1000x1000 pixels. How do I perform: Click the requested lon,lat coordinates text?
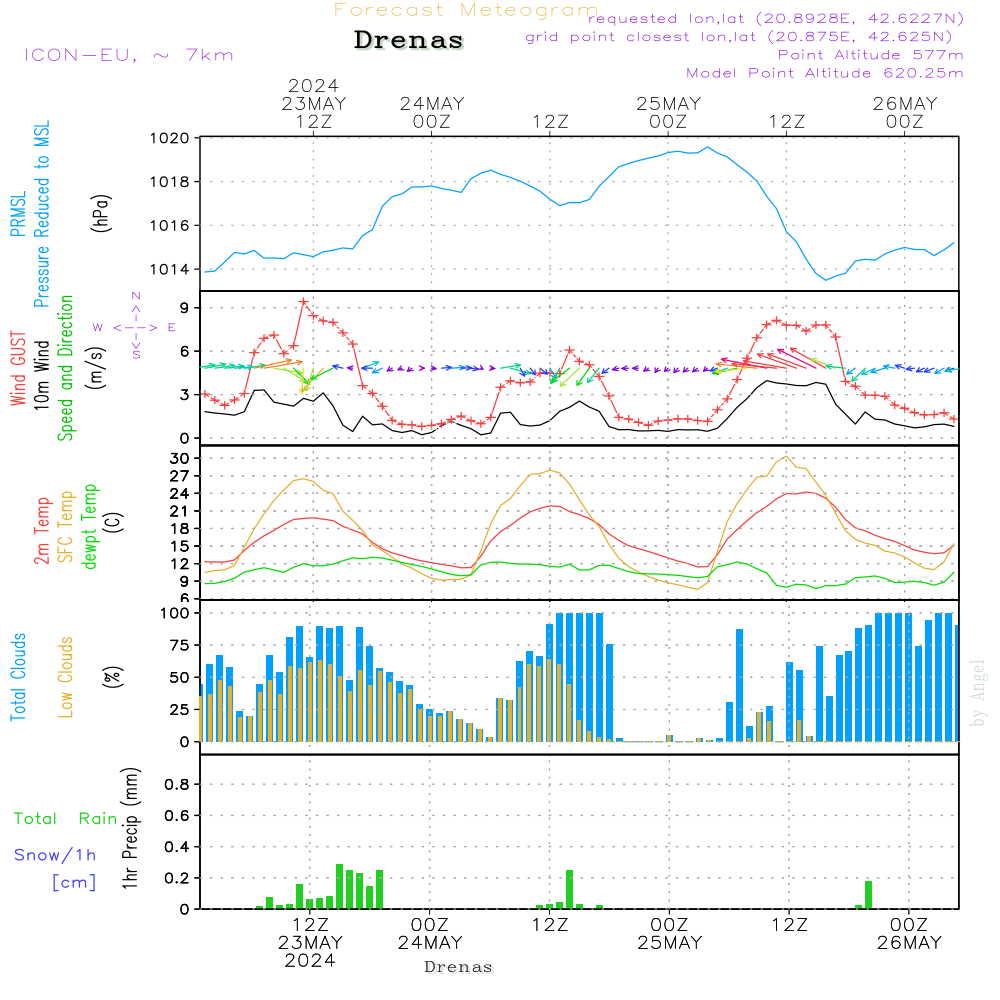775,19
